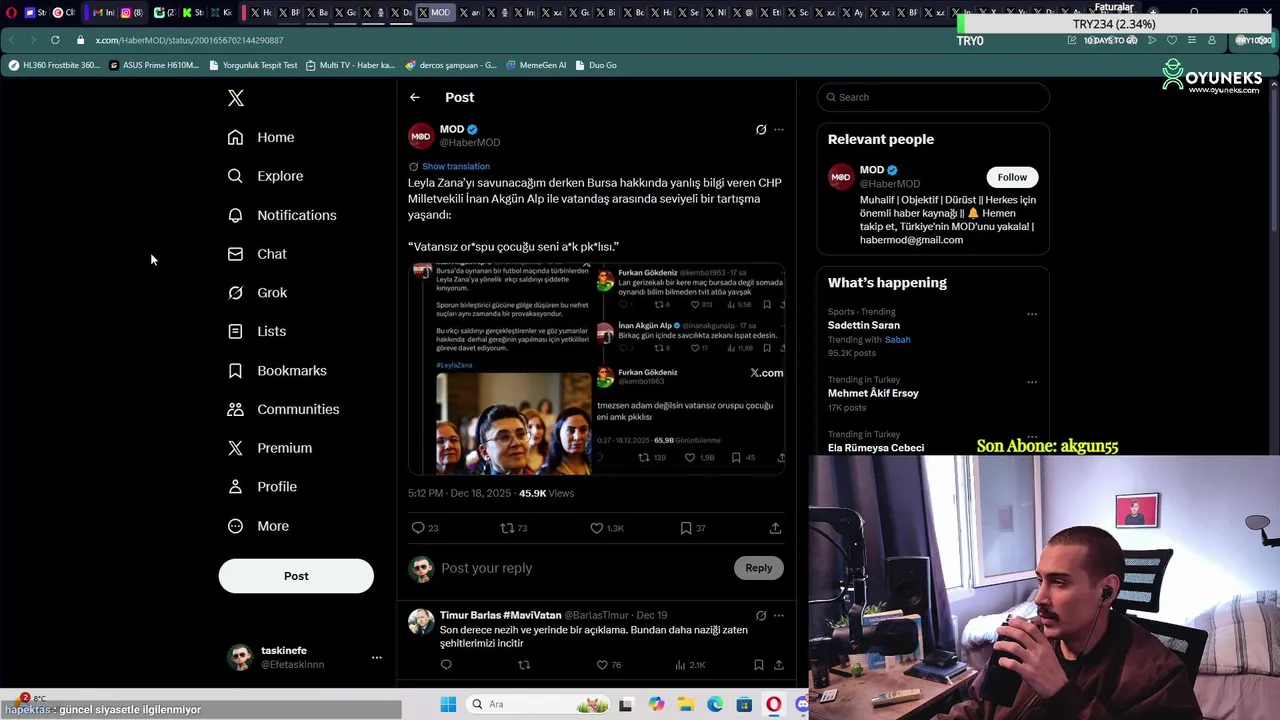Open MOD name in Relevant people
Screen dimensions: 1280x720
tap(872, 170)
